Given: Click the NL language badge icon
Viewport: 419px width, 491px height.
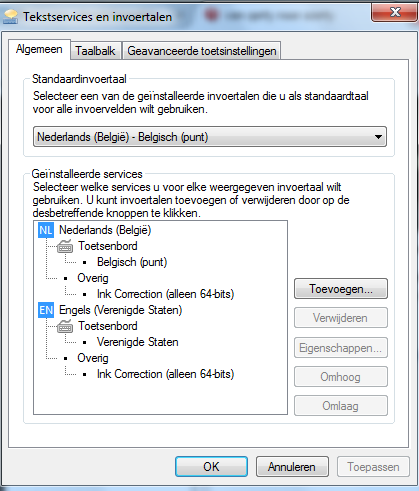Looking at the screenshot, I should coord(46,230).
